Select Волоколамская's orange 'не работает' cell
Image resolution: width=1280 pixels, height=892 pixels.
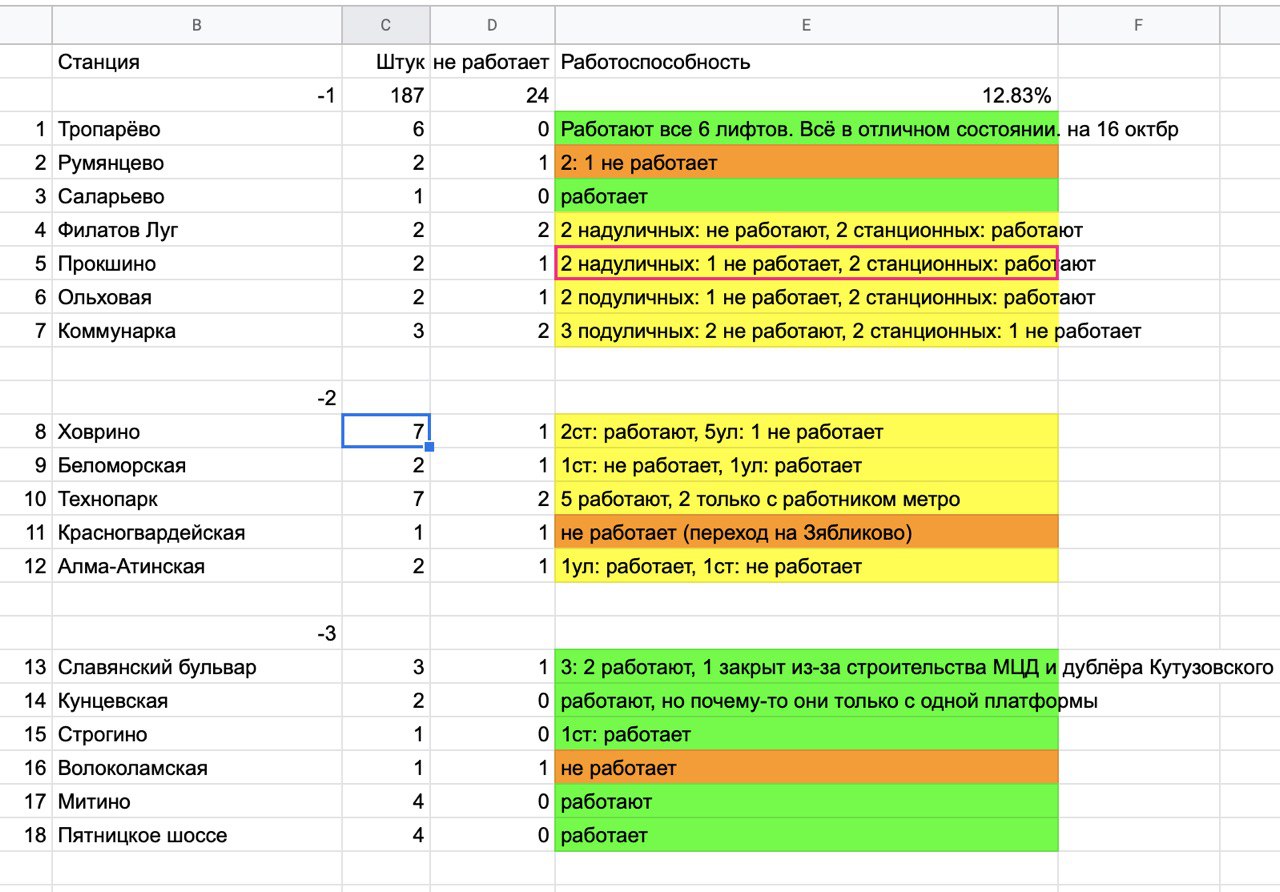(x=806, y=768)
